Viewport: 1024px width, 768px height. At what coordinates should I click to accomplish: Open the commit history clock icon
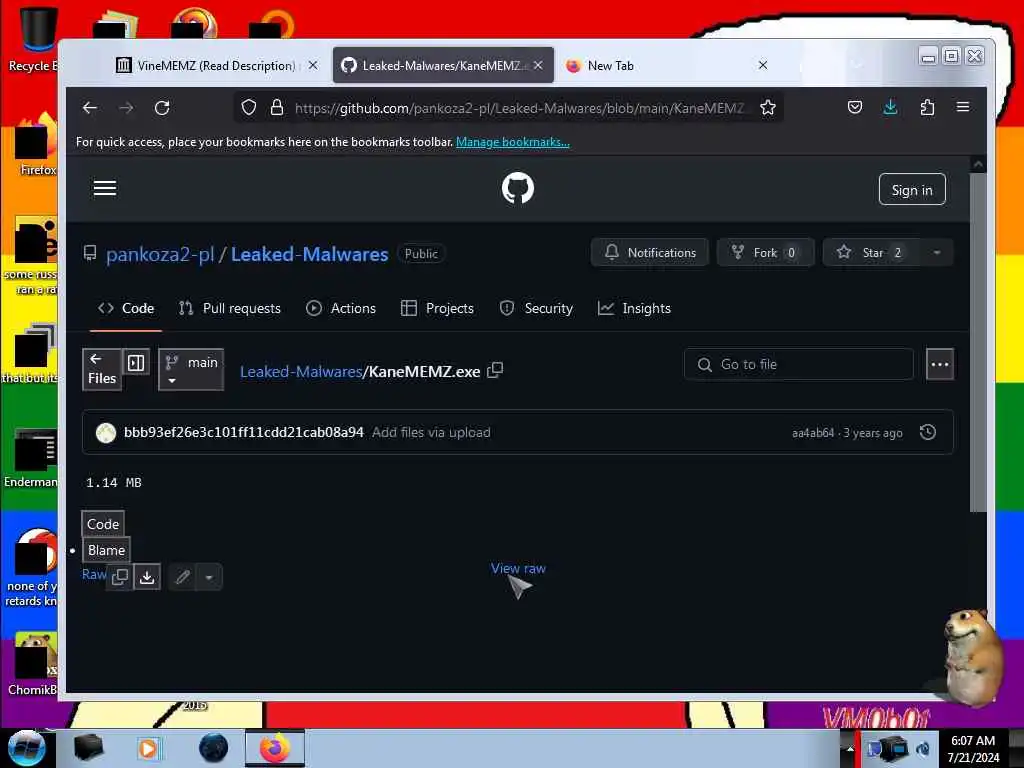click(x=928, y=432)
